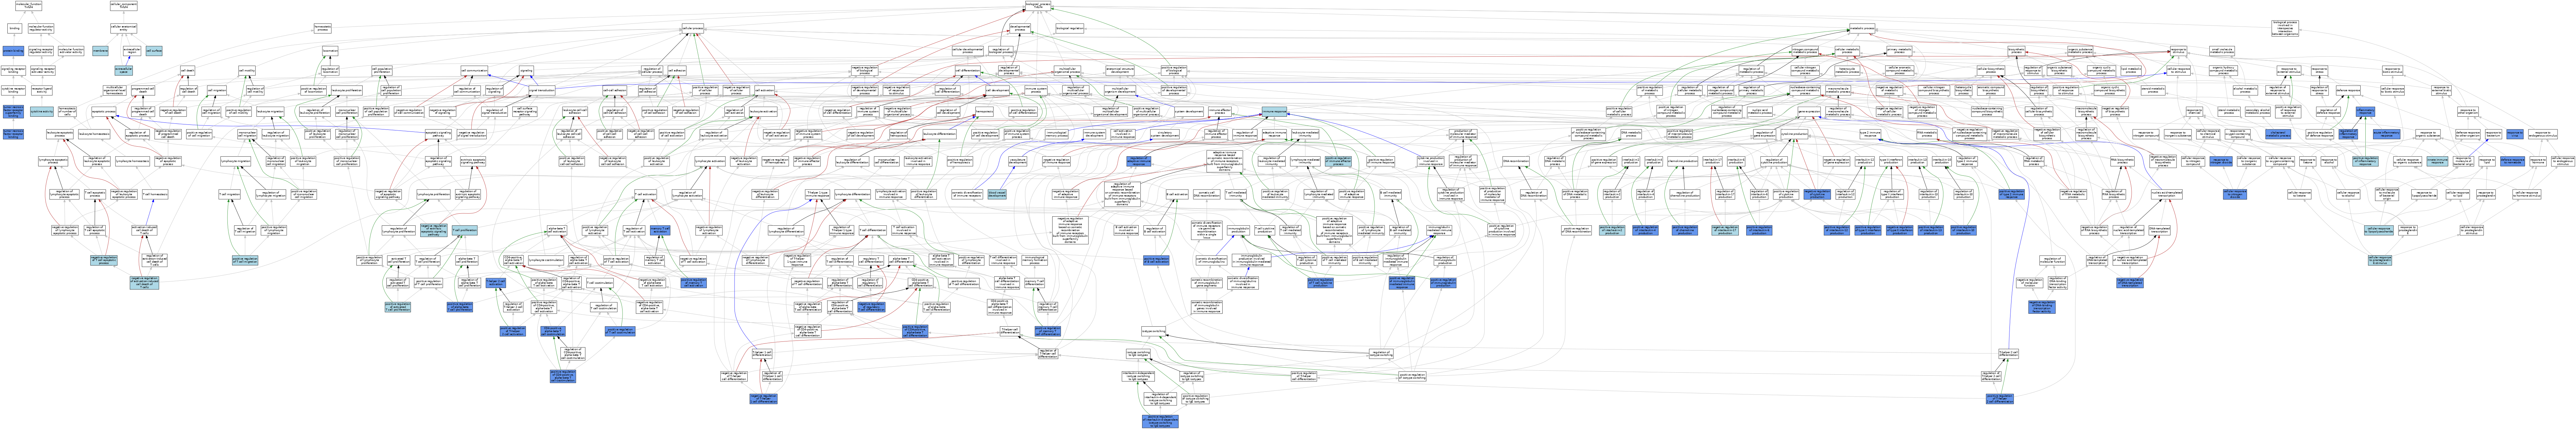Click the 'response to nitrogen dioxide' node
Screen dimensions: 2576x429
[x=2221, y=161]
